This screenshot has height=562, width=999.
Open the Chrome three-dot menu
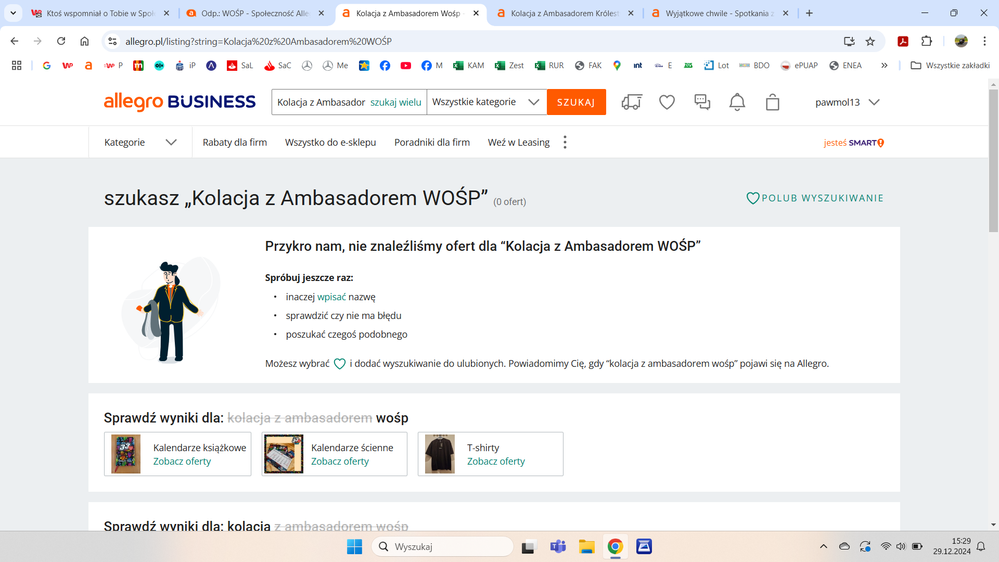pyautogui.click(x=984, y=41)
